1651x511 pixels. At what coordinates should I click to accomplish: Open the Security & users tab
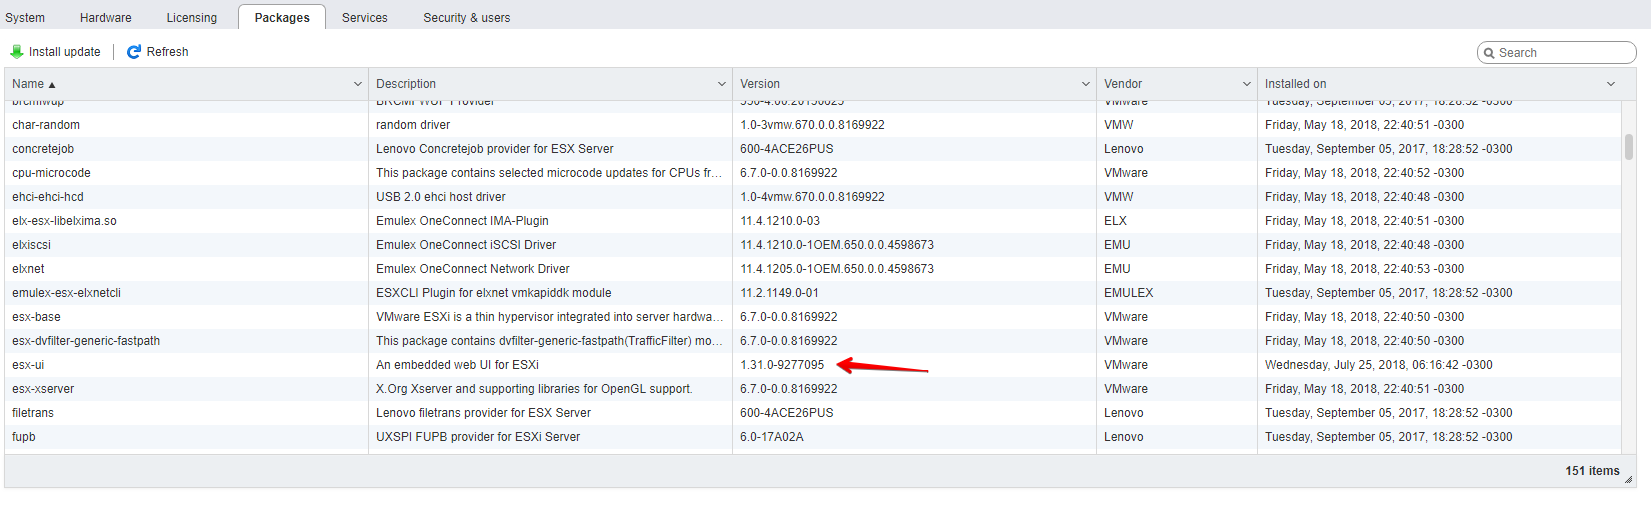(467, 18)
